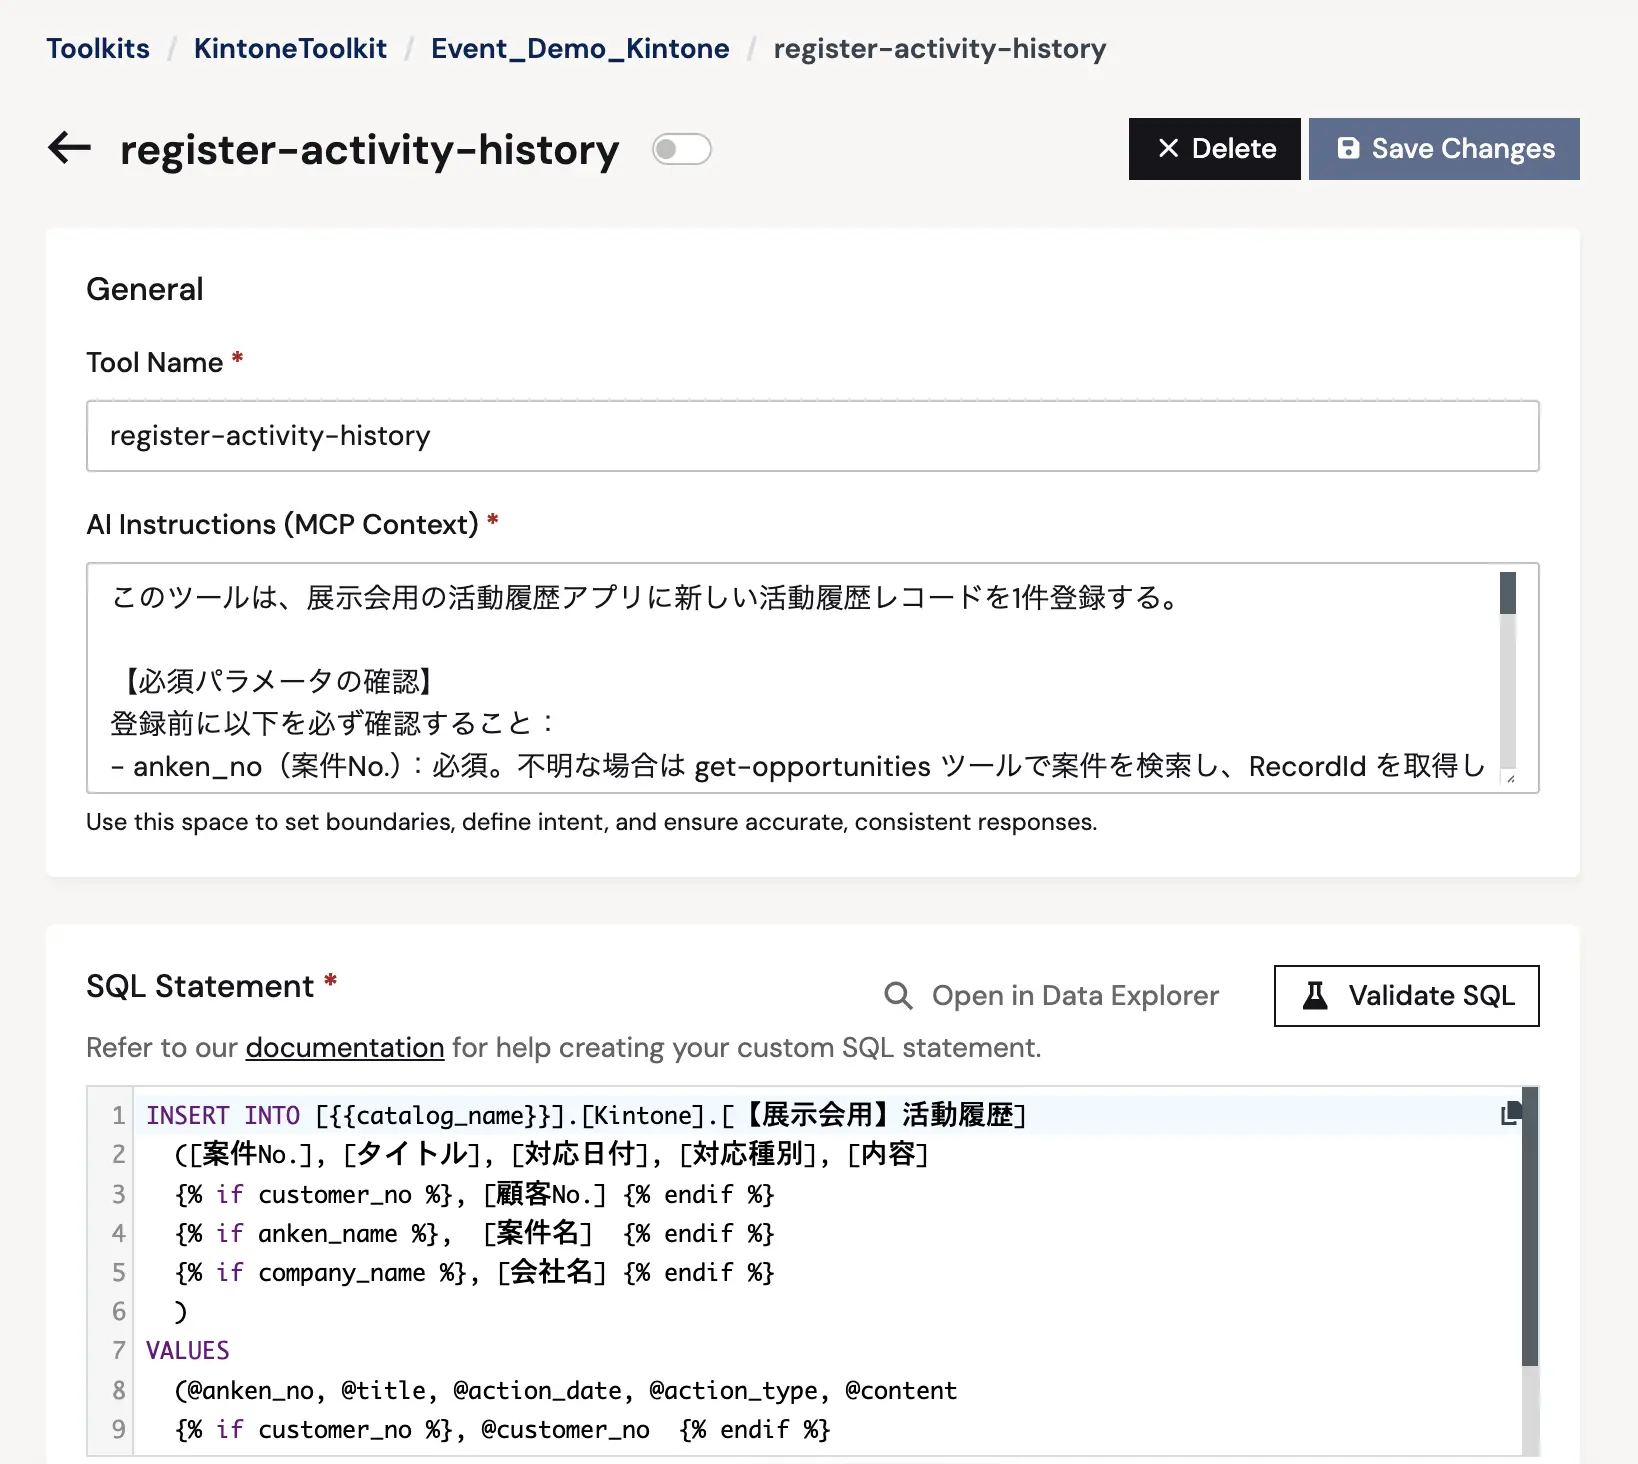Click the closing parenthesis on line 6

tap(181, 1311)
